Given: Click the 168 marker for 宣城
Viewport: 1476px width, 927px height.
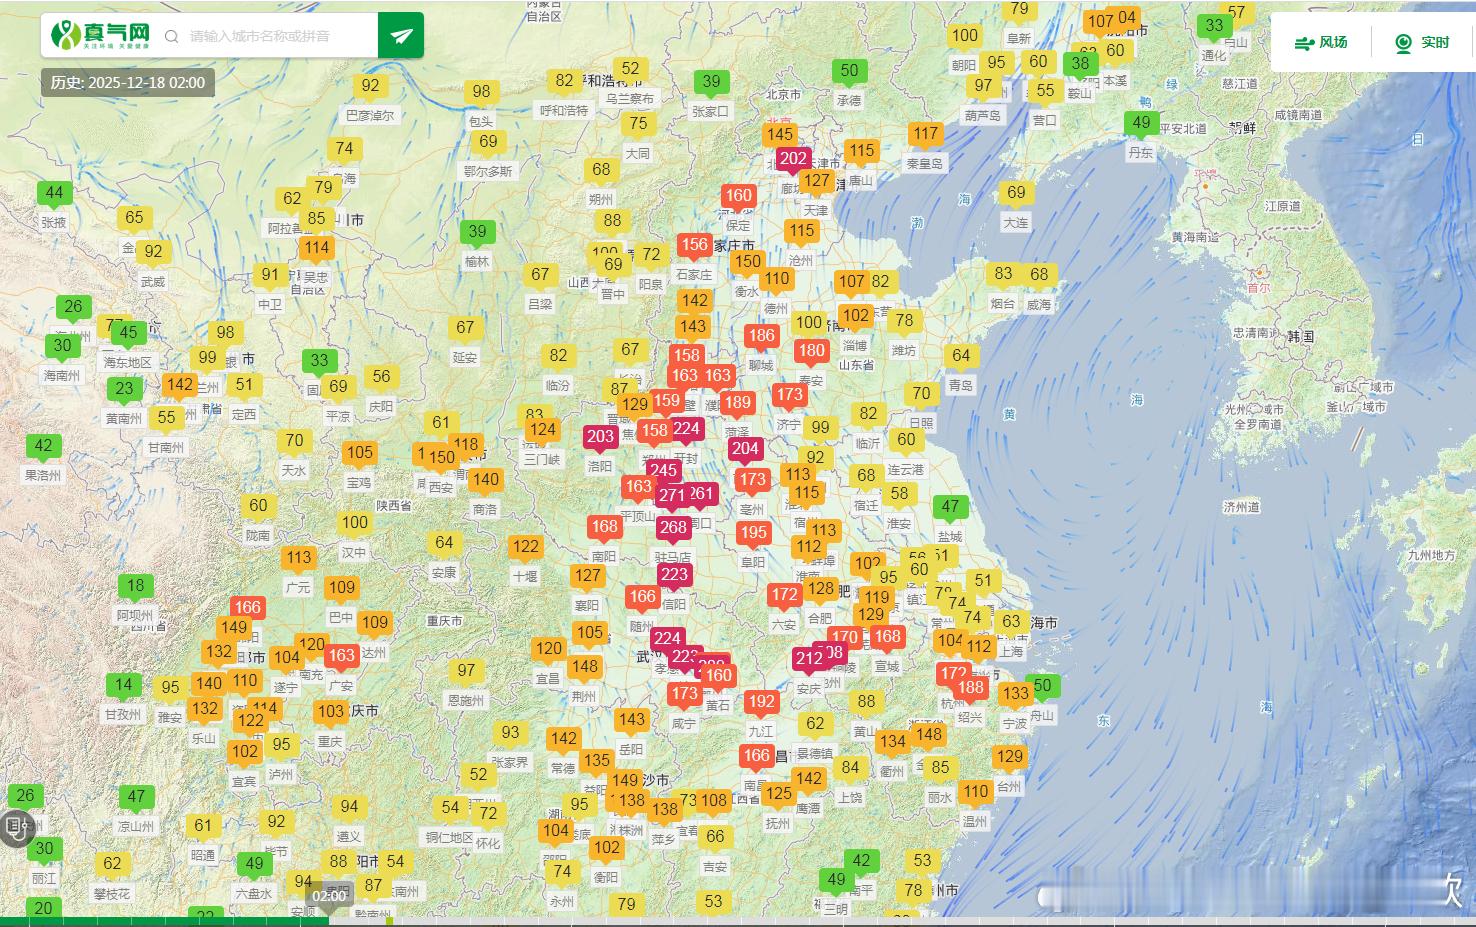Looking at the screenshot, I should click(x=887, y=637).
